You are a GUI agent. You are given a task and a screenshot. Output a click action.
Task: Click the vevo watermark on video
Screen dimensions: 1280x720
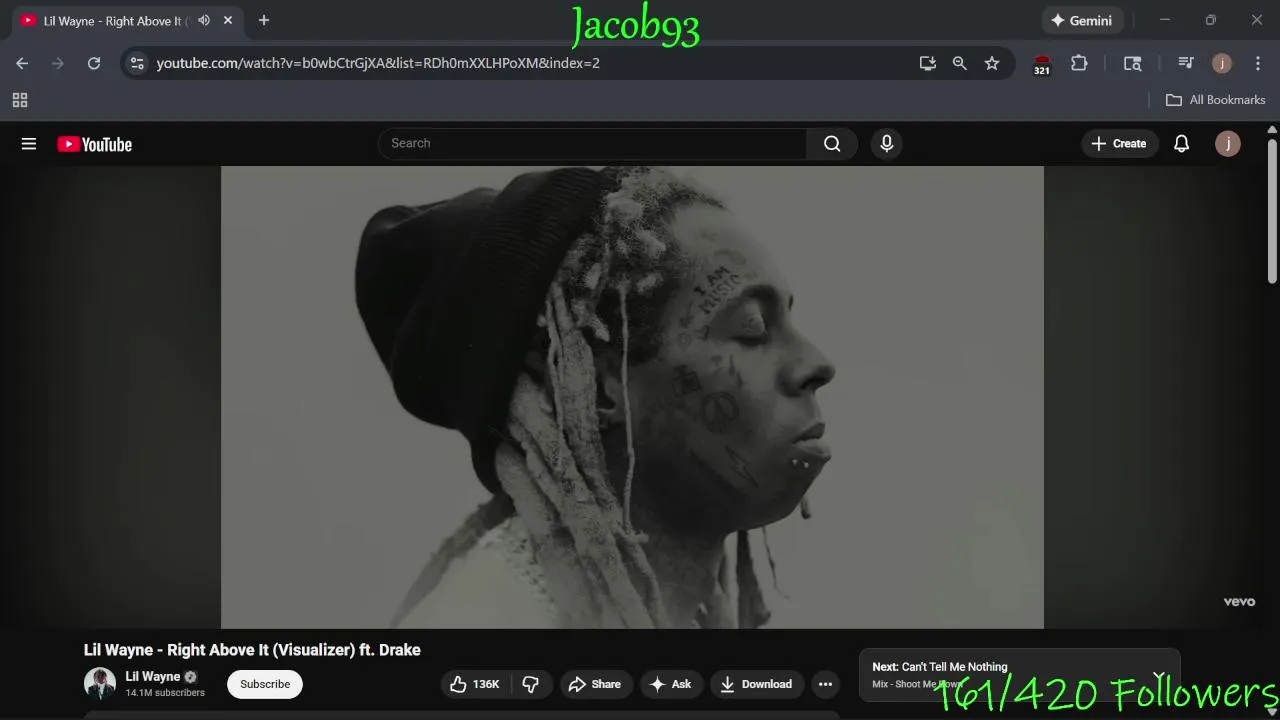click(x=1239, y=601)
